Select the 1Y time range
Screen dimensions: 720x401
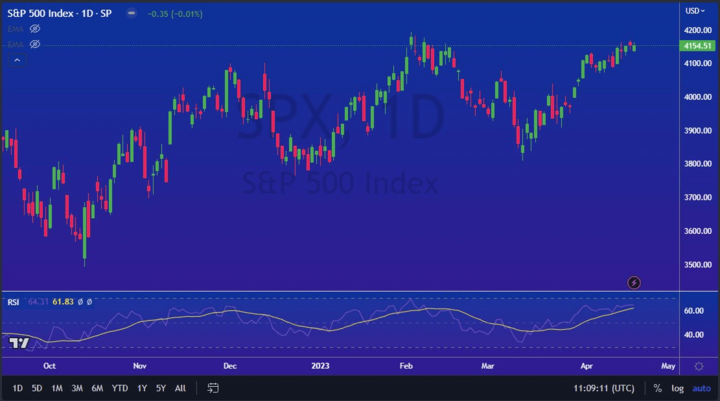(x=142, y=388)
